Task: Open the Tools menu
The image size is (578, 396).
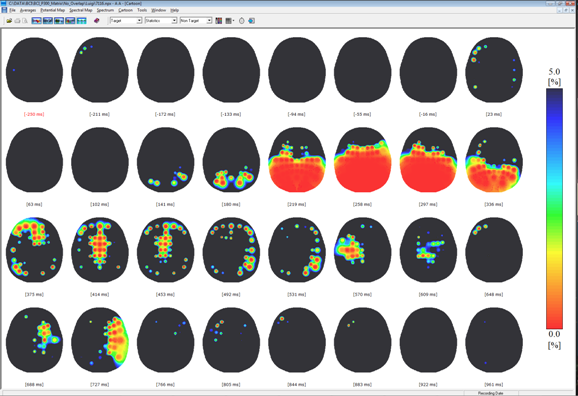Action: pyautogui.click(x=142, y=10)
